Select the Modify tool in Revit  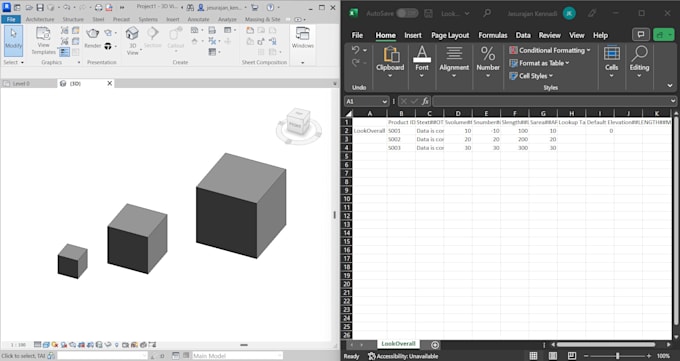[x=13, y=41]
